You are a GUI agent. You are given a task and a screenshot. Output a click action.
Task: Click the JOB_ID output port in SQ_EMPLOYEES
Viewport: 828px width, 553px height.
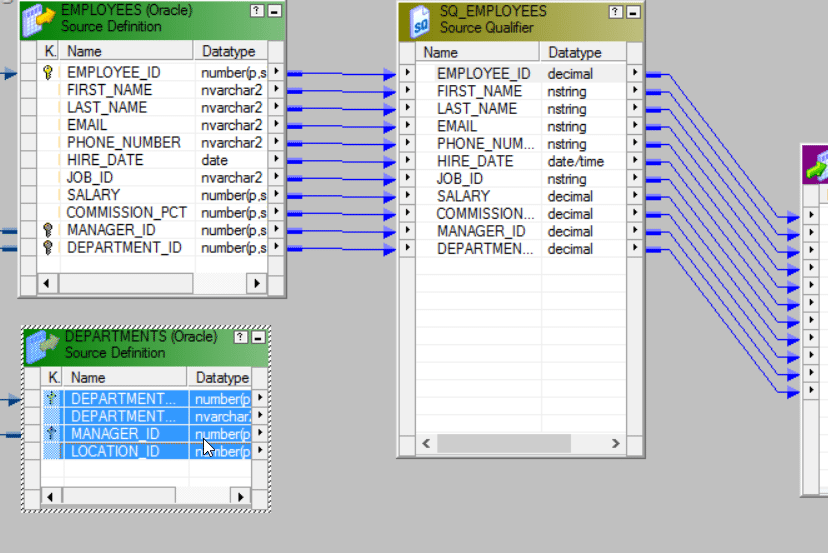click(635, 177)
